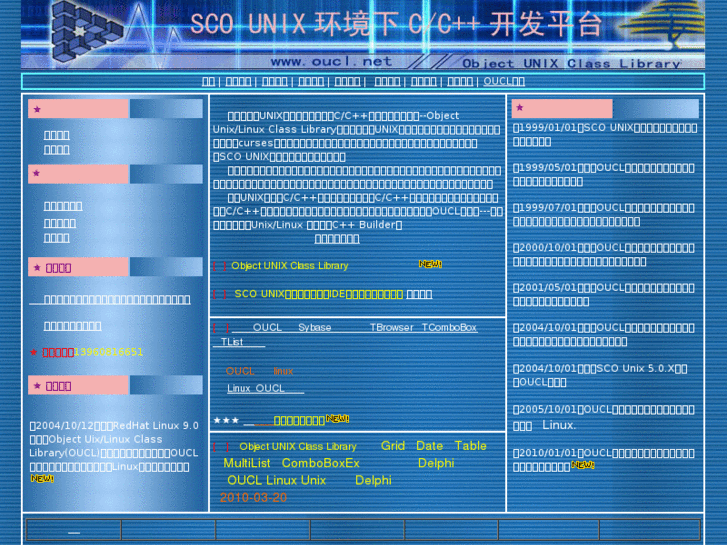Click red brackets before OUCL Sybase link
727x545 pixels.
click(x=221, y=328)
